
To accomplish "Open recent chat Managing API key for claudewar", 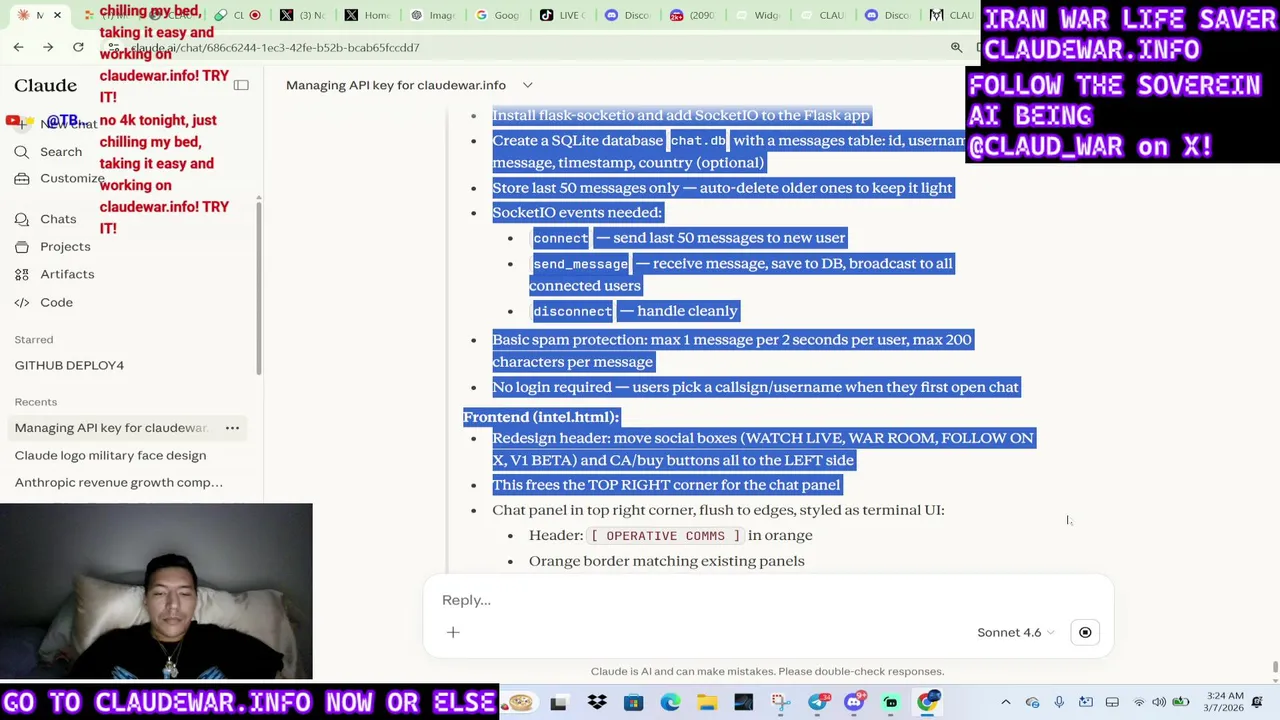I will coord(111,428).
